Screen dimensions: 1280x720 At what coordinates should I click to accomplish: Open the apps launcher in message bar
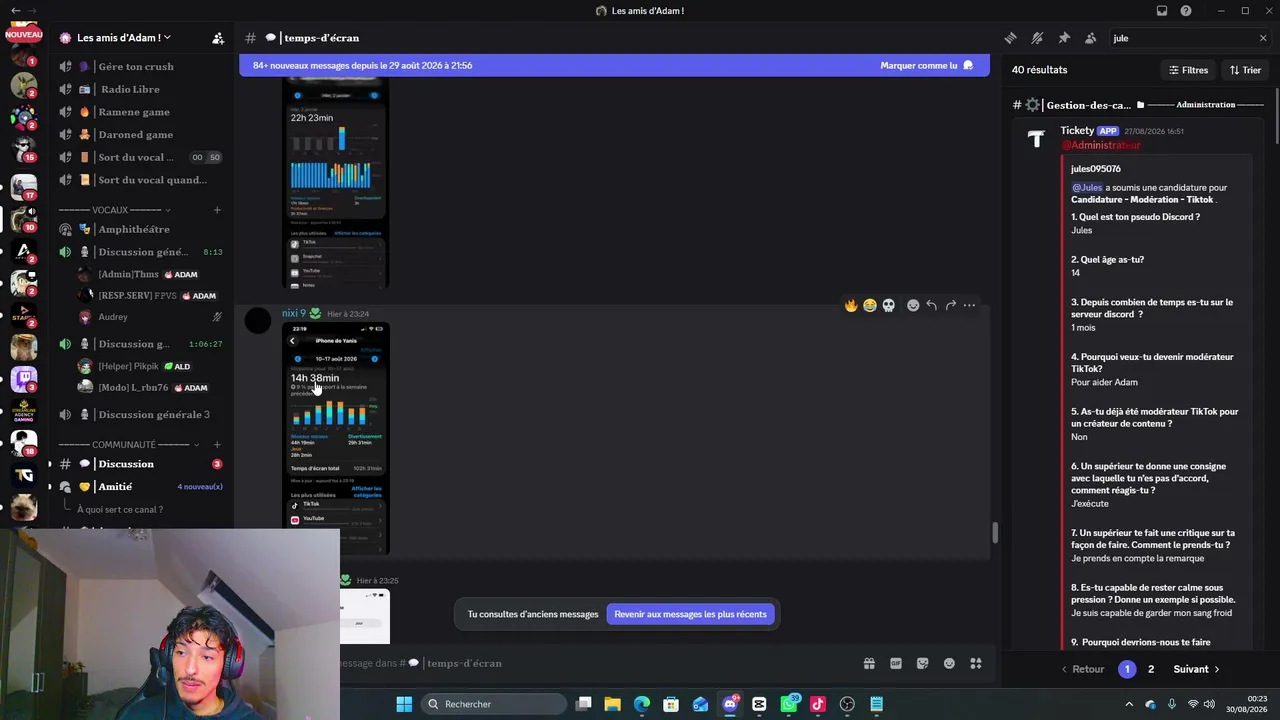tap(976, 663)
